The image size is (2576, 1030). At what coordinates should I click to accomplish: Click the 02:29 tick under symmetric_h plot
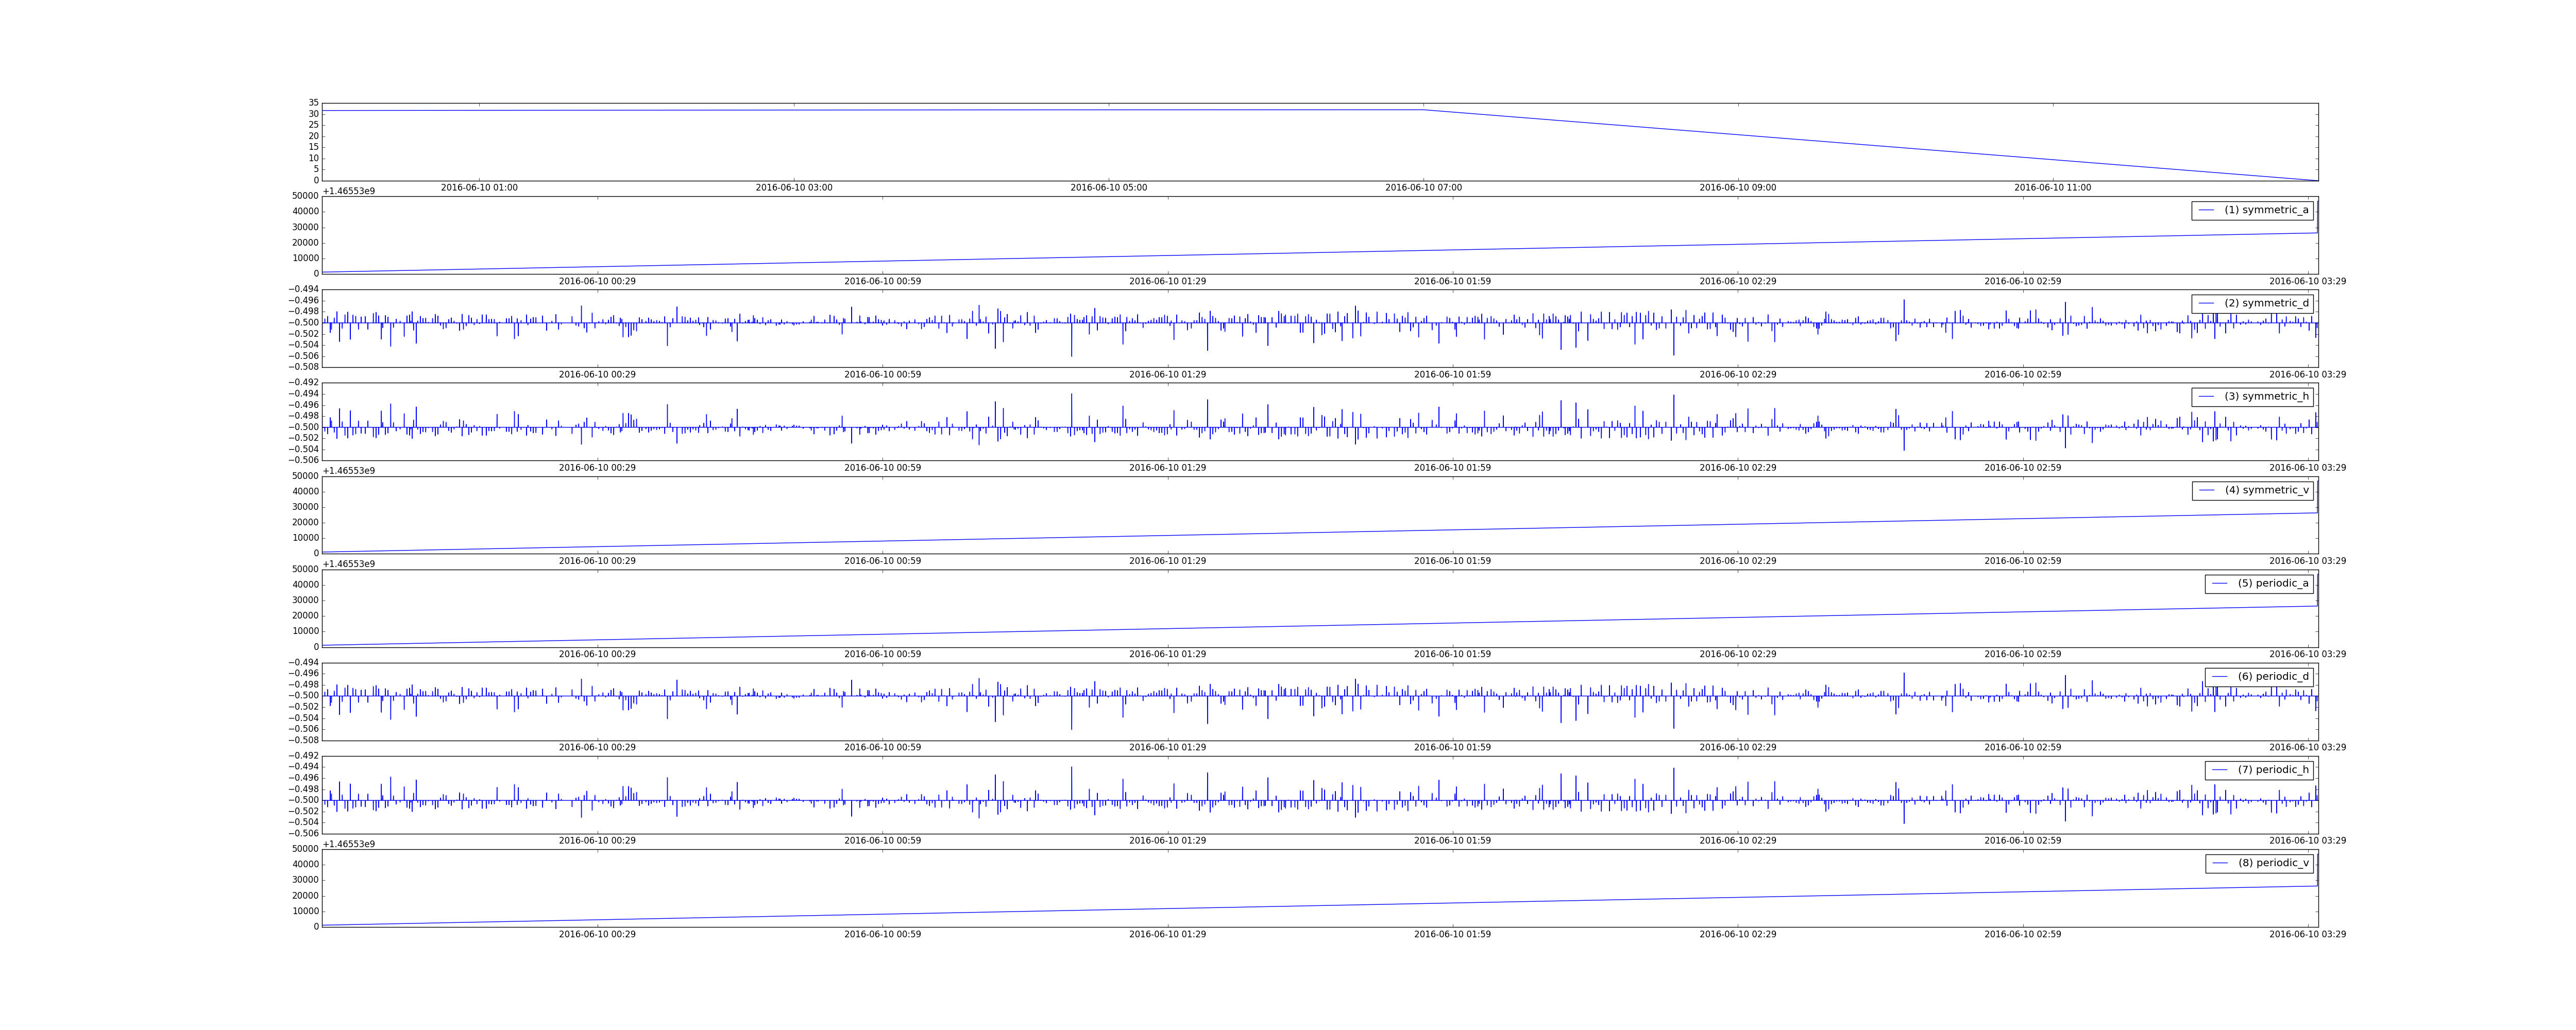(x=1738, y=468)
